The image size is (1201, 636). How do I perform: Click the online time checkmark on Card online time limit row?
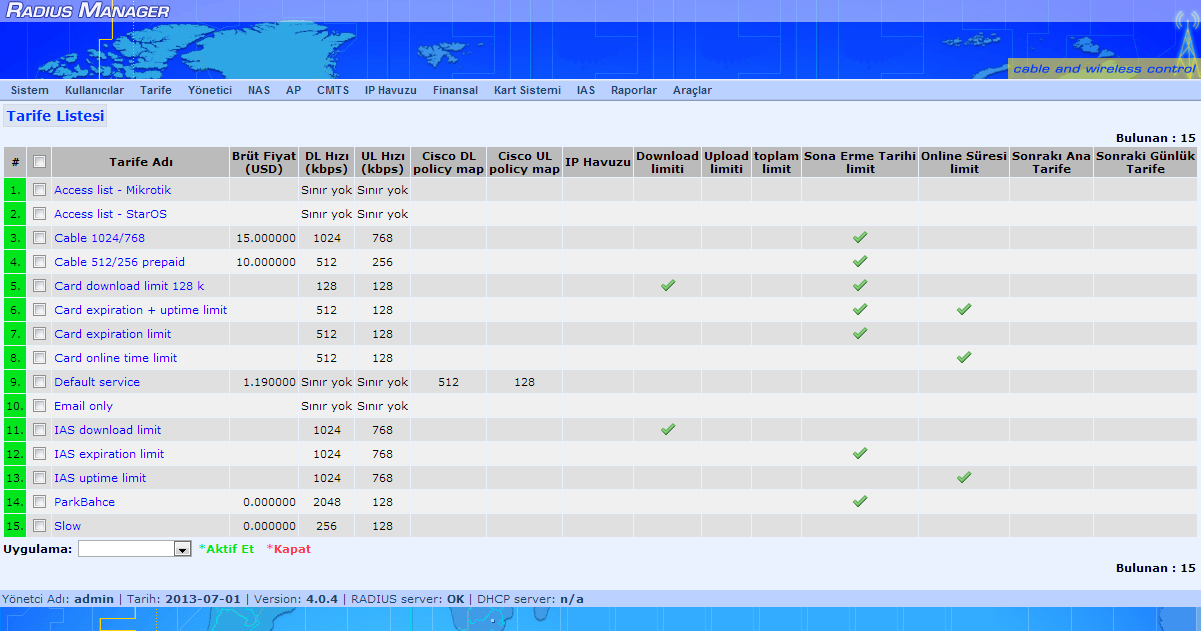point(964,357)
